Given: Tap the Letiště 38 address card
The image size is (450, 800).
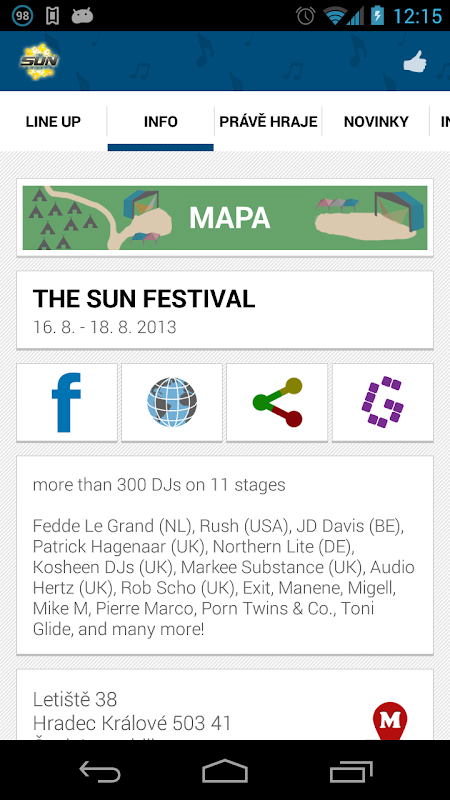Looking at the screenshot, I should (x=225, y=705).
